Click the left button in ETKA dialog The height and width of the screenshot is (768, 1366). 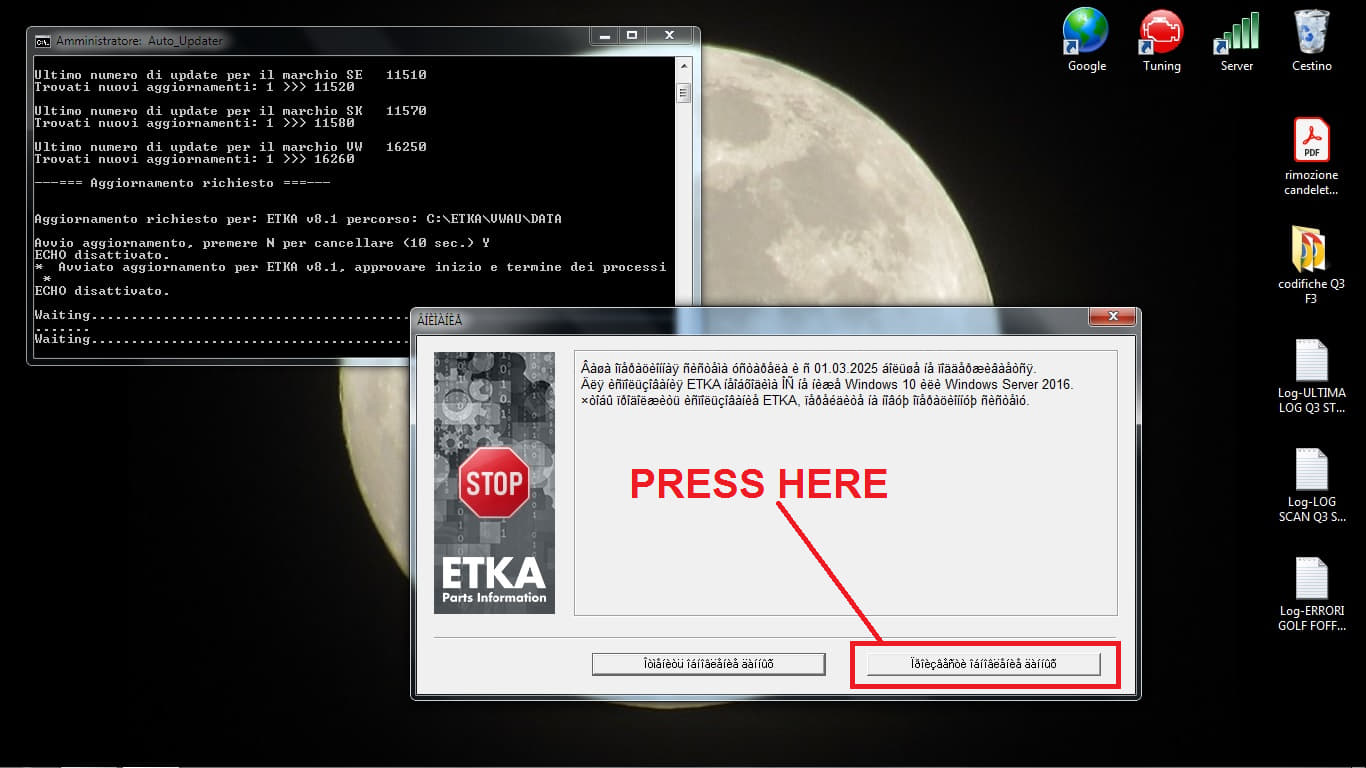point(708,664)
